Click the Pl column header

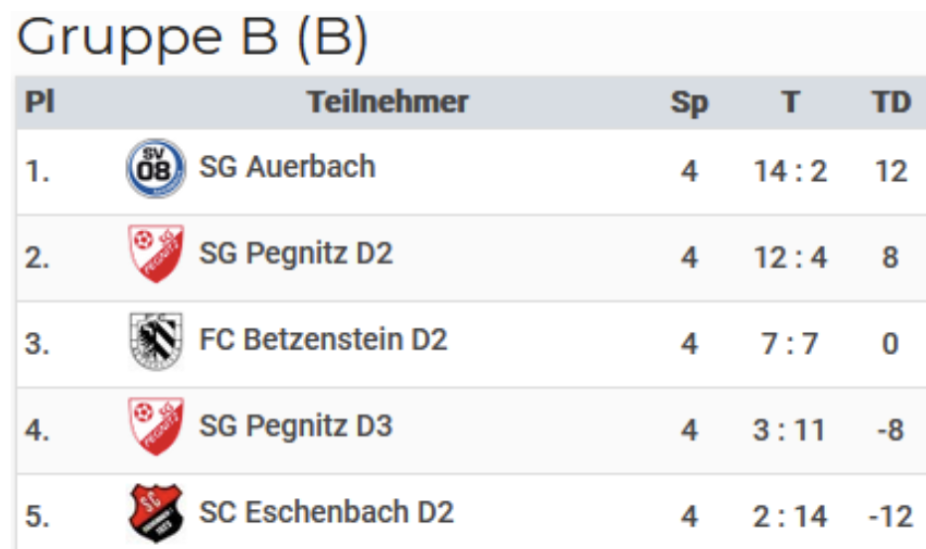(x=39, y=101)
